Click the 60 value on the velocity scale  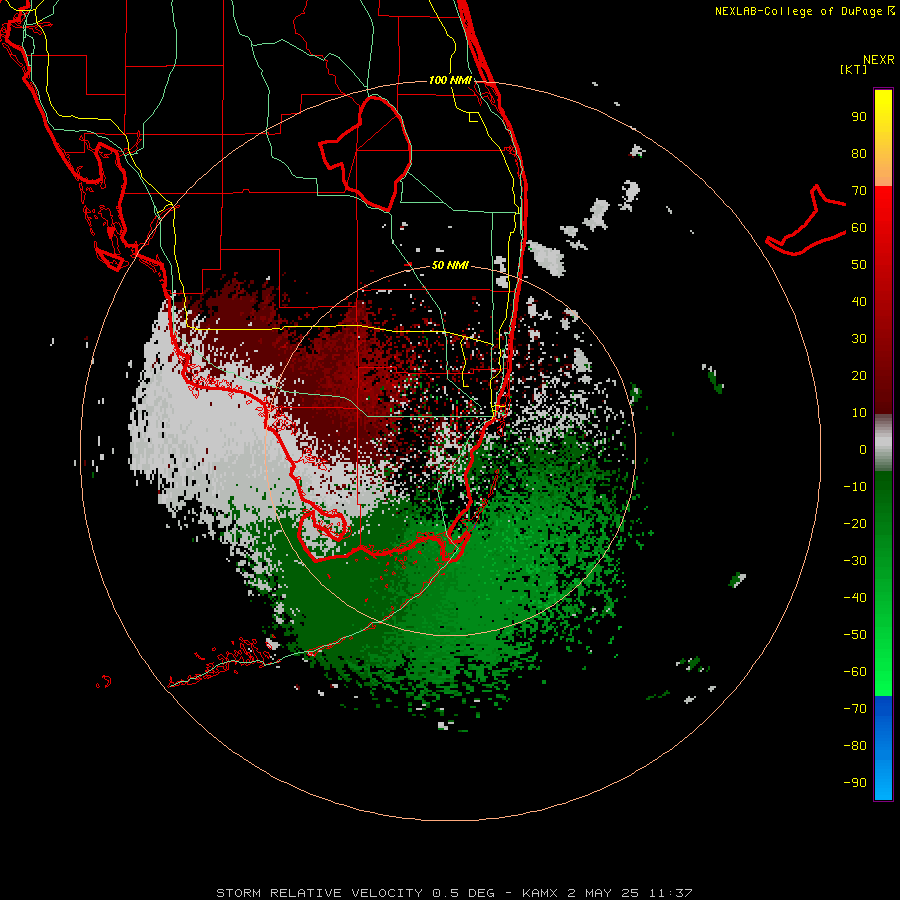[x=859, y=227]
